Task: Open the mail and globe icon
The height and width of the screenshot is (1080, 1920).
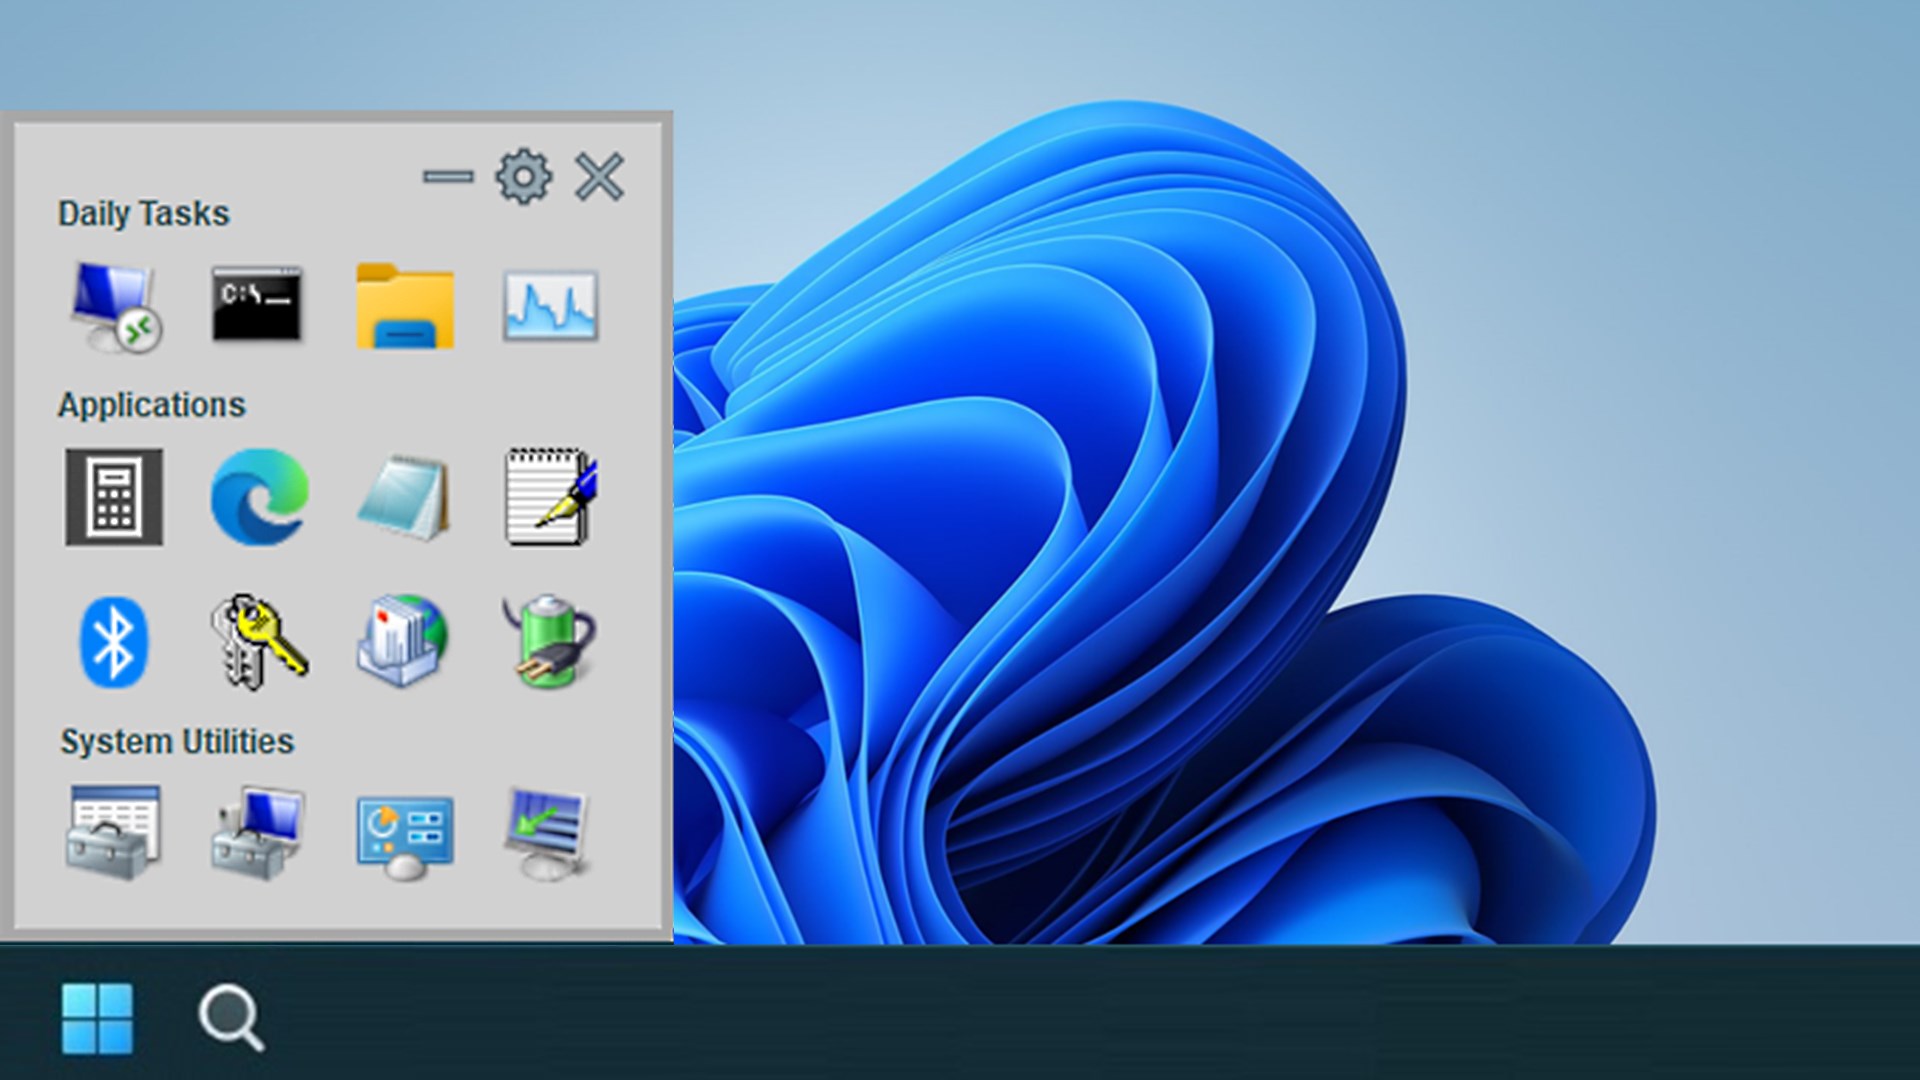Action: [x=403, y=642]
